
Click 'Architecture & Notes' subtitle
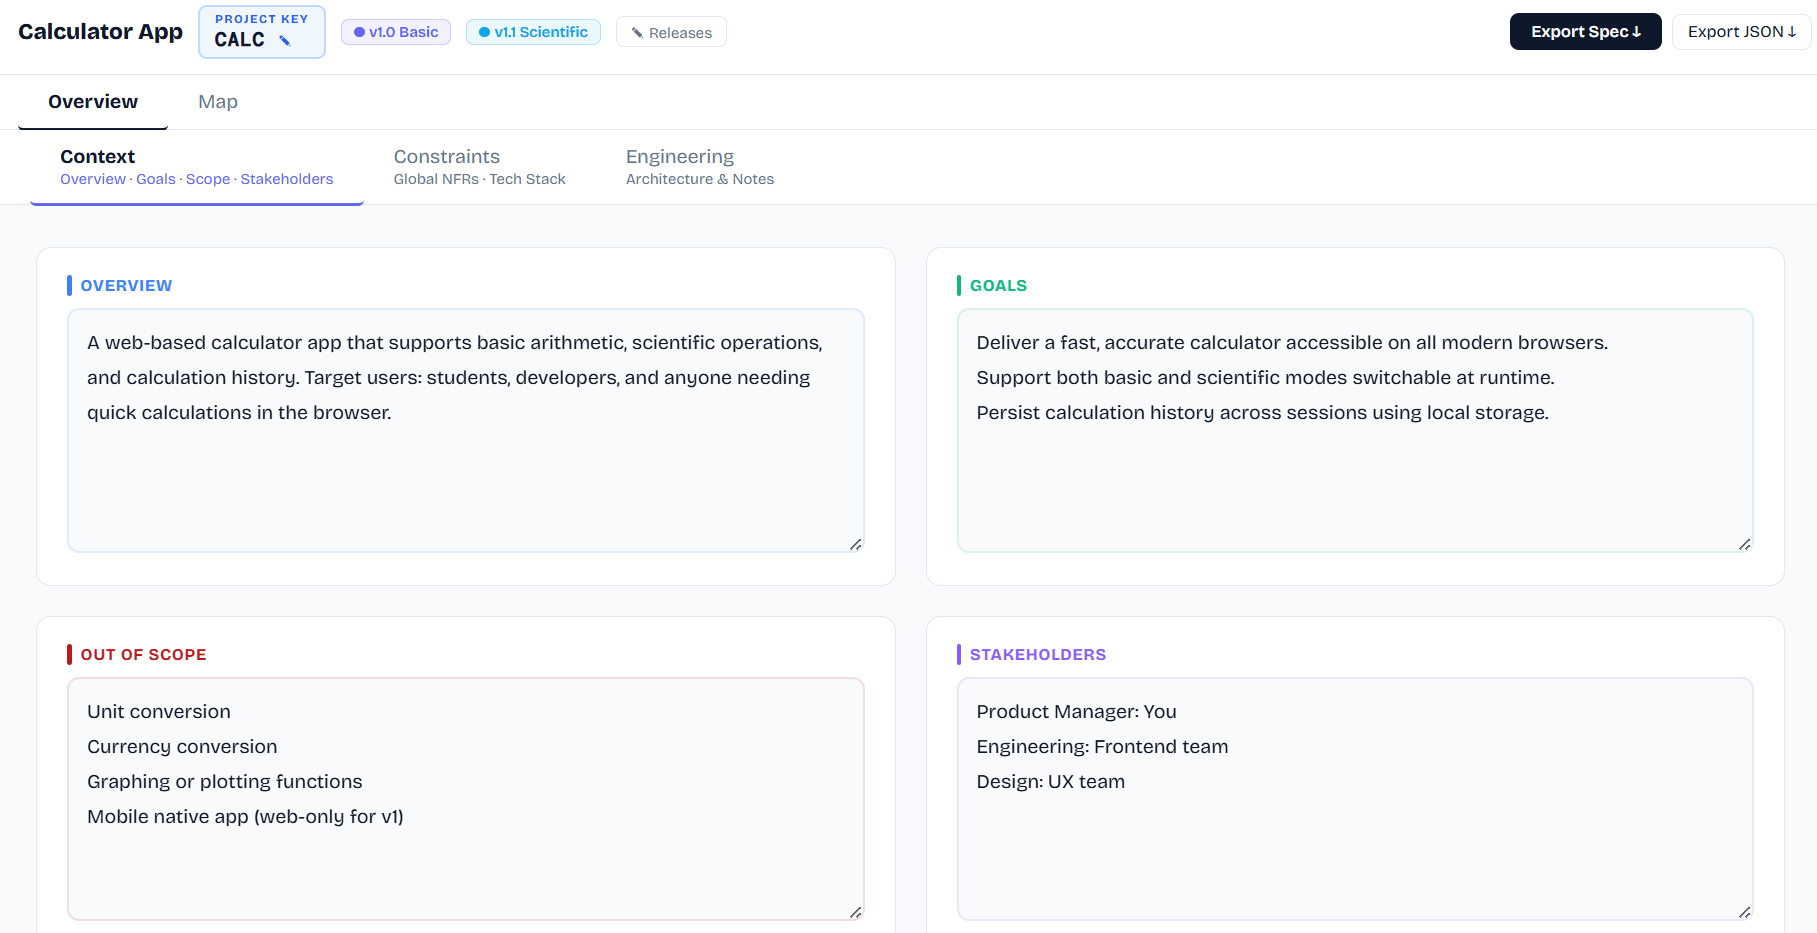tap(700, 180)
